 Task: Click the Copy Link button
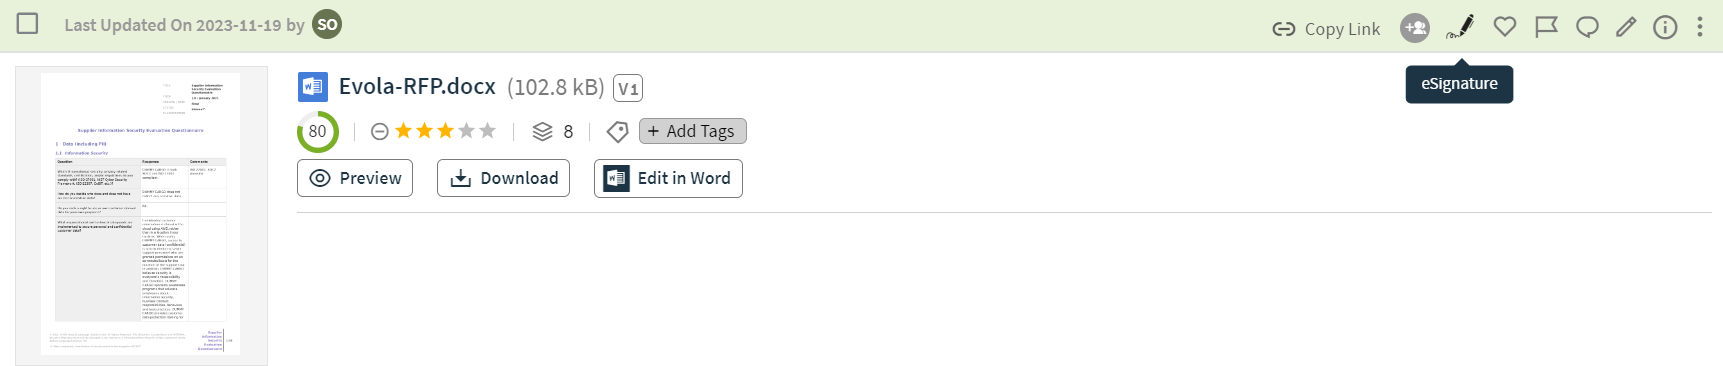coord(1326,29)
